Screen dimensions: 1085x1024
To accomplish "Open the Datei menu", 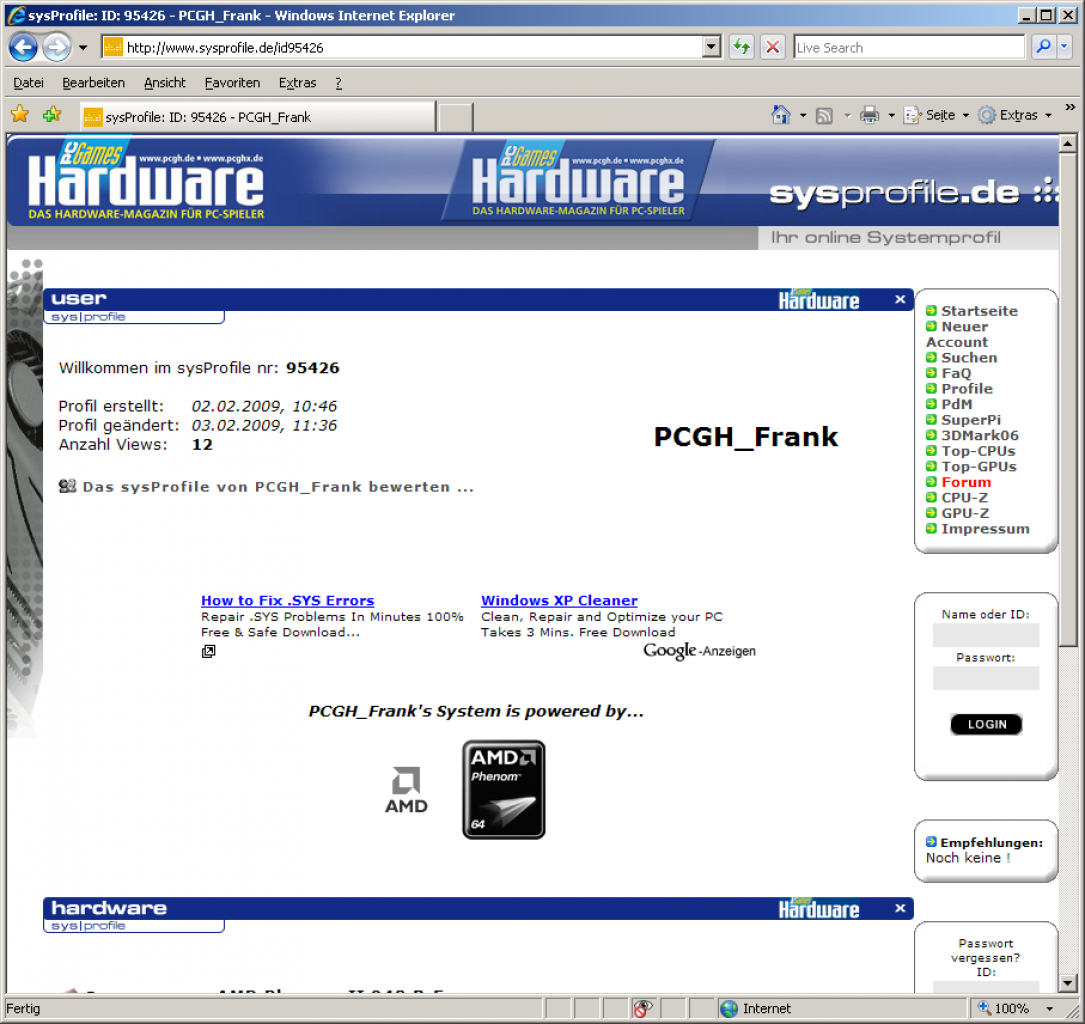I will click(28, 83).
